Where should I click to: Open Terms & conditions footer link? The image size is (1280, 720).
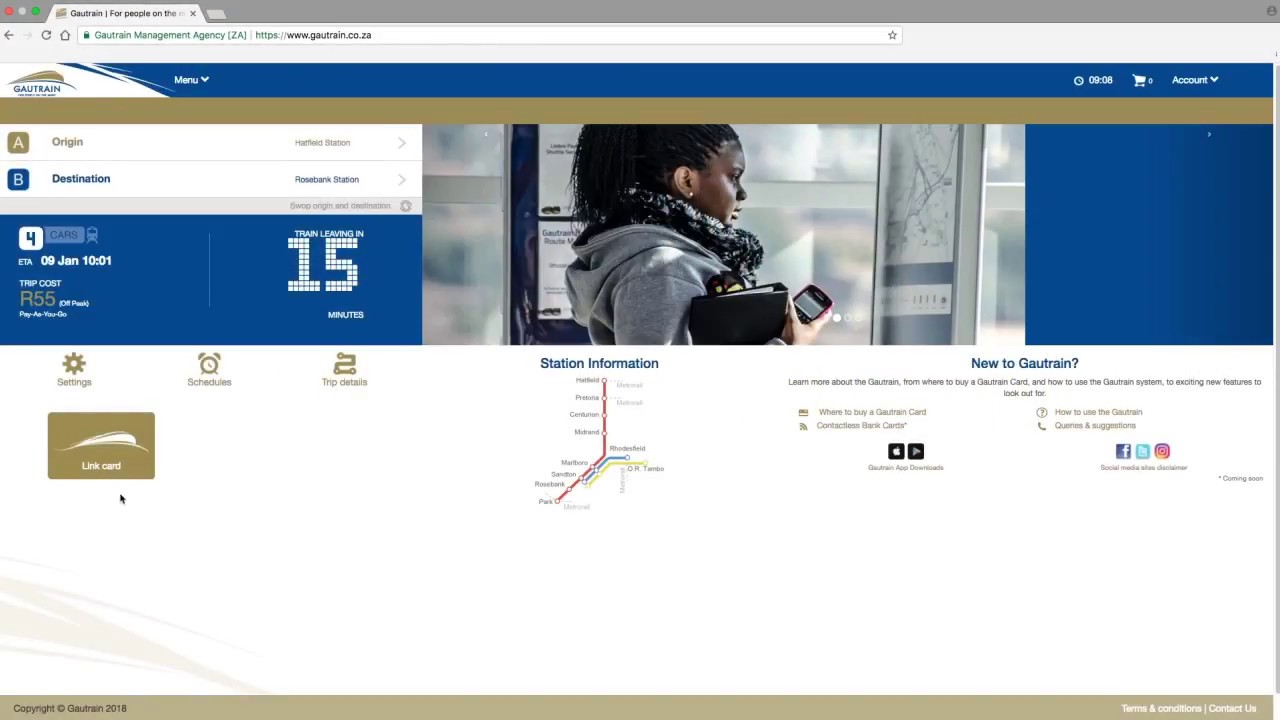(1161, 709)
